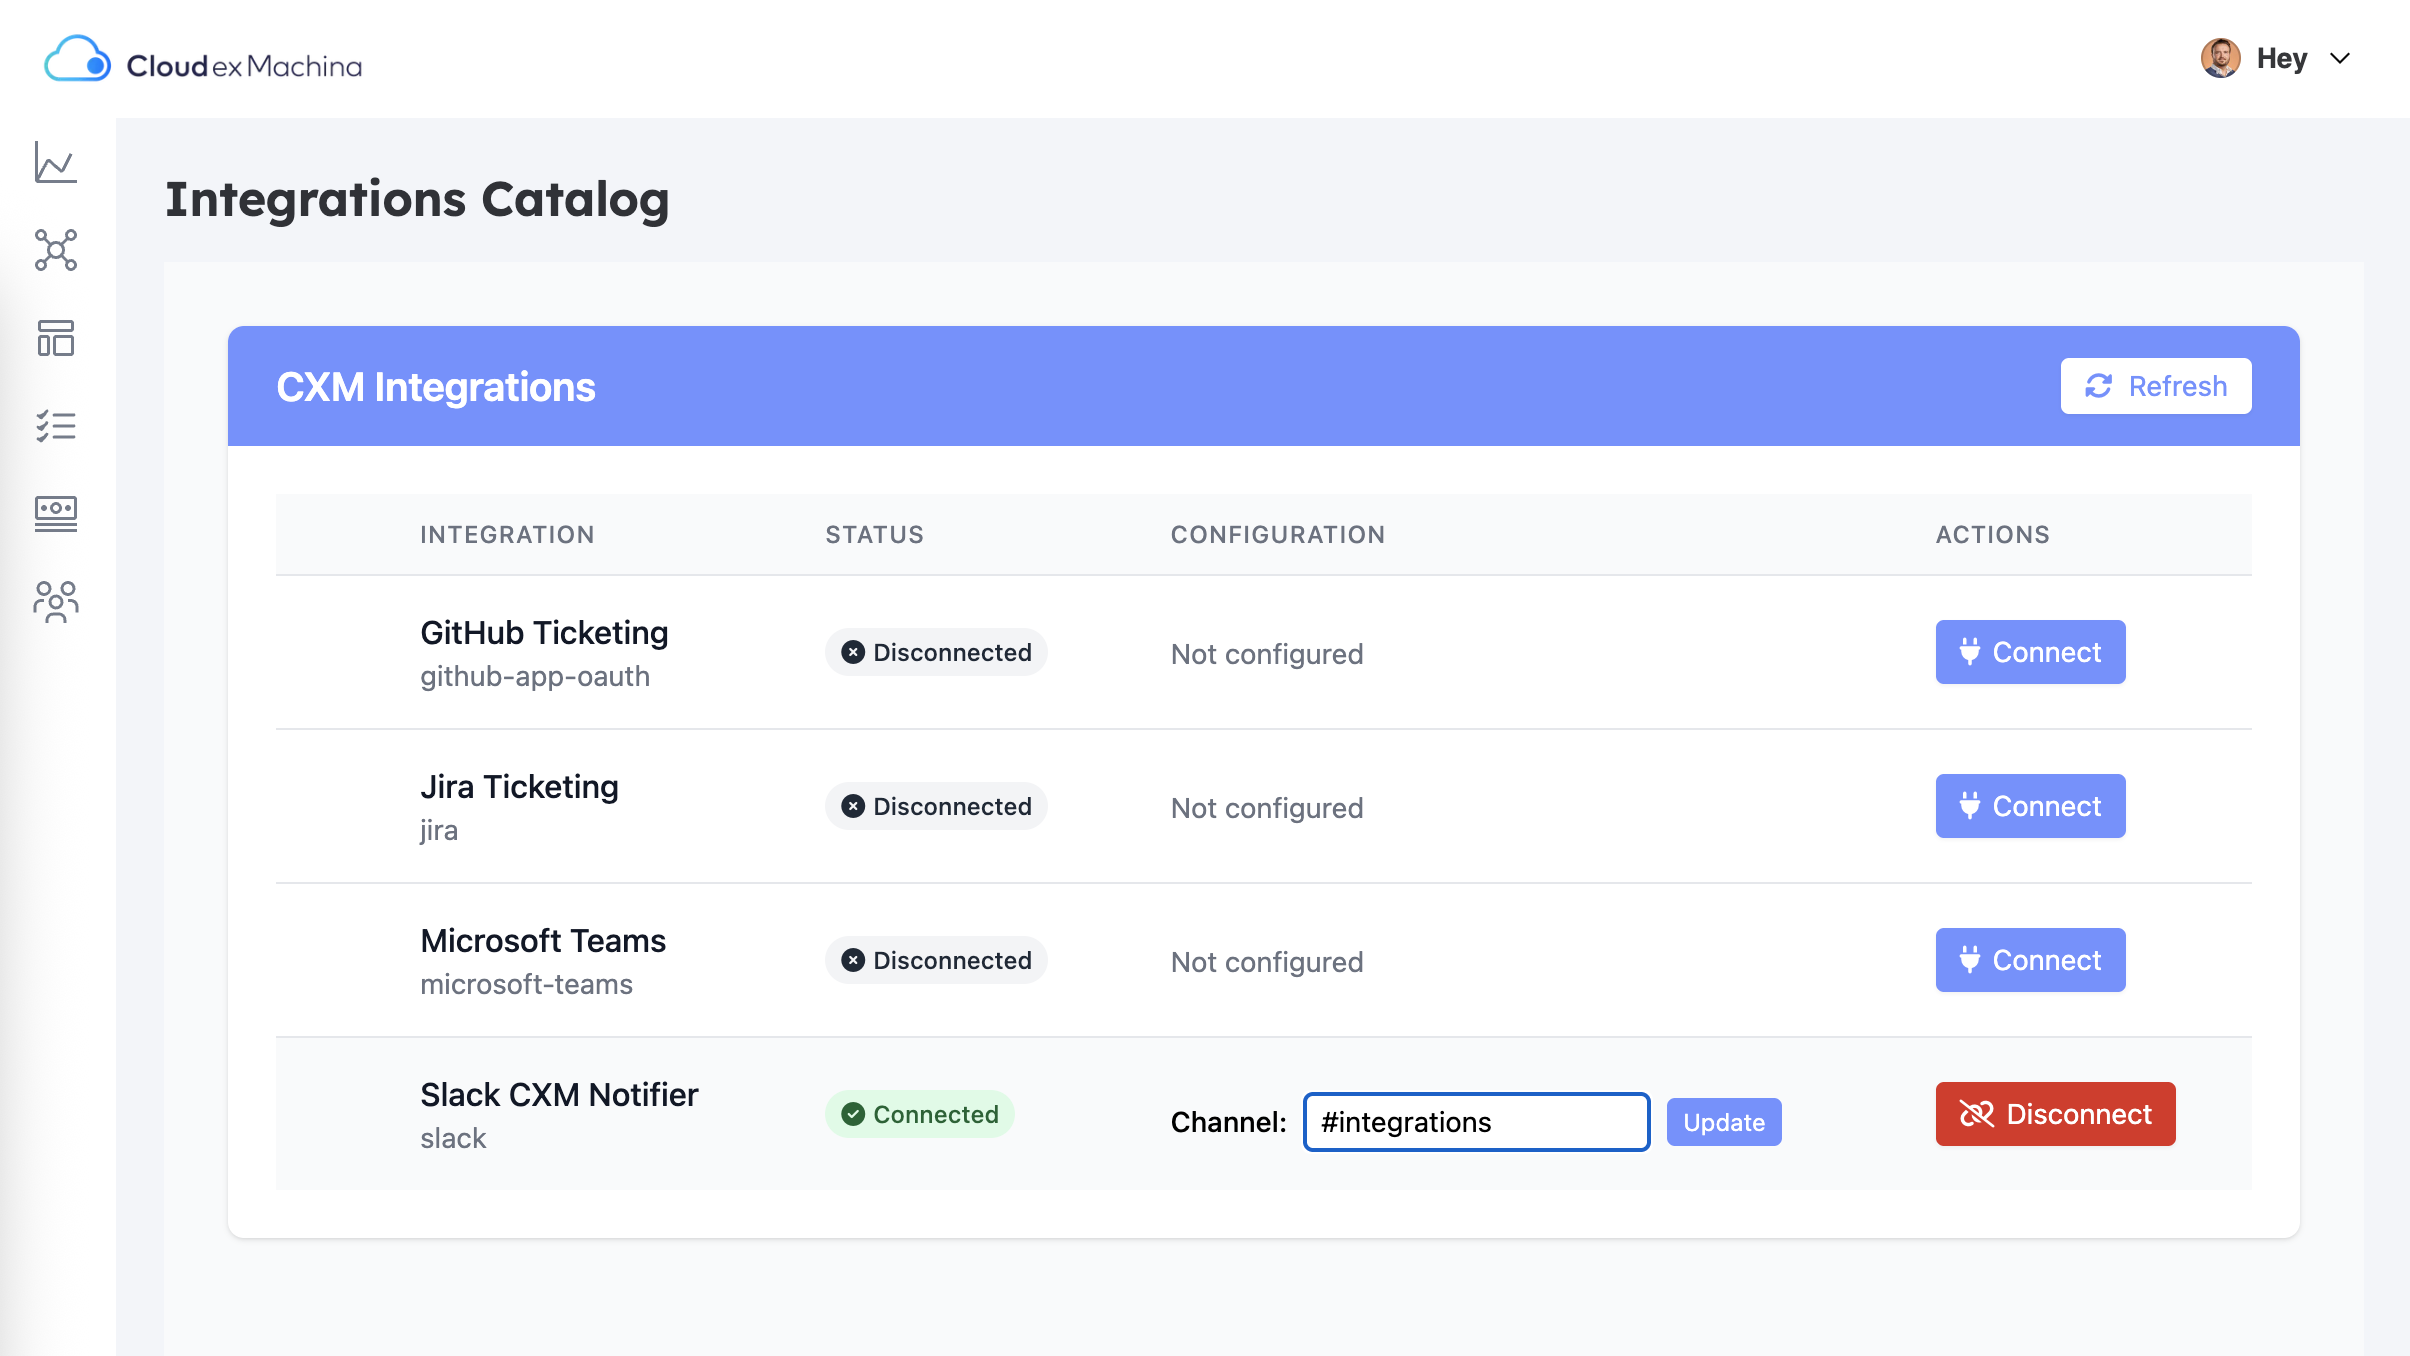Image resolution: width=2410 pixels, height=1356 pixels.
Task: Click the slack identifier text
Action: (x=453, y=1138)
